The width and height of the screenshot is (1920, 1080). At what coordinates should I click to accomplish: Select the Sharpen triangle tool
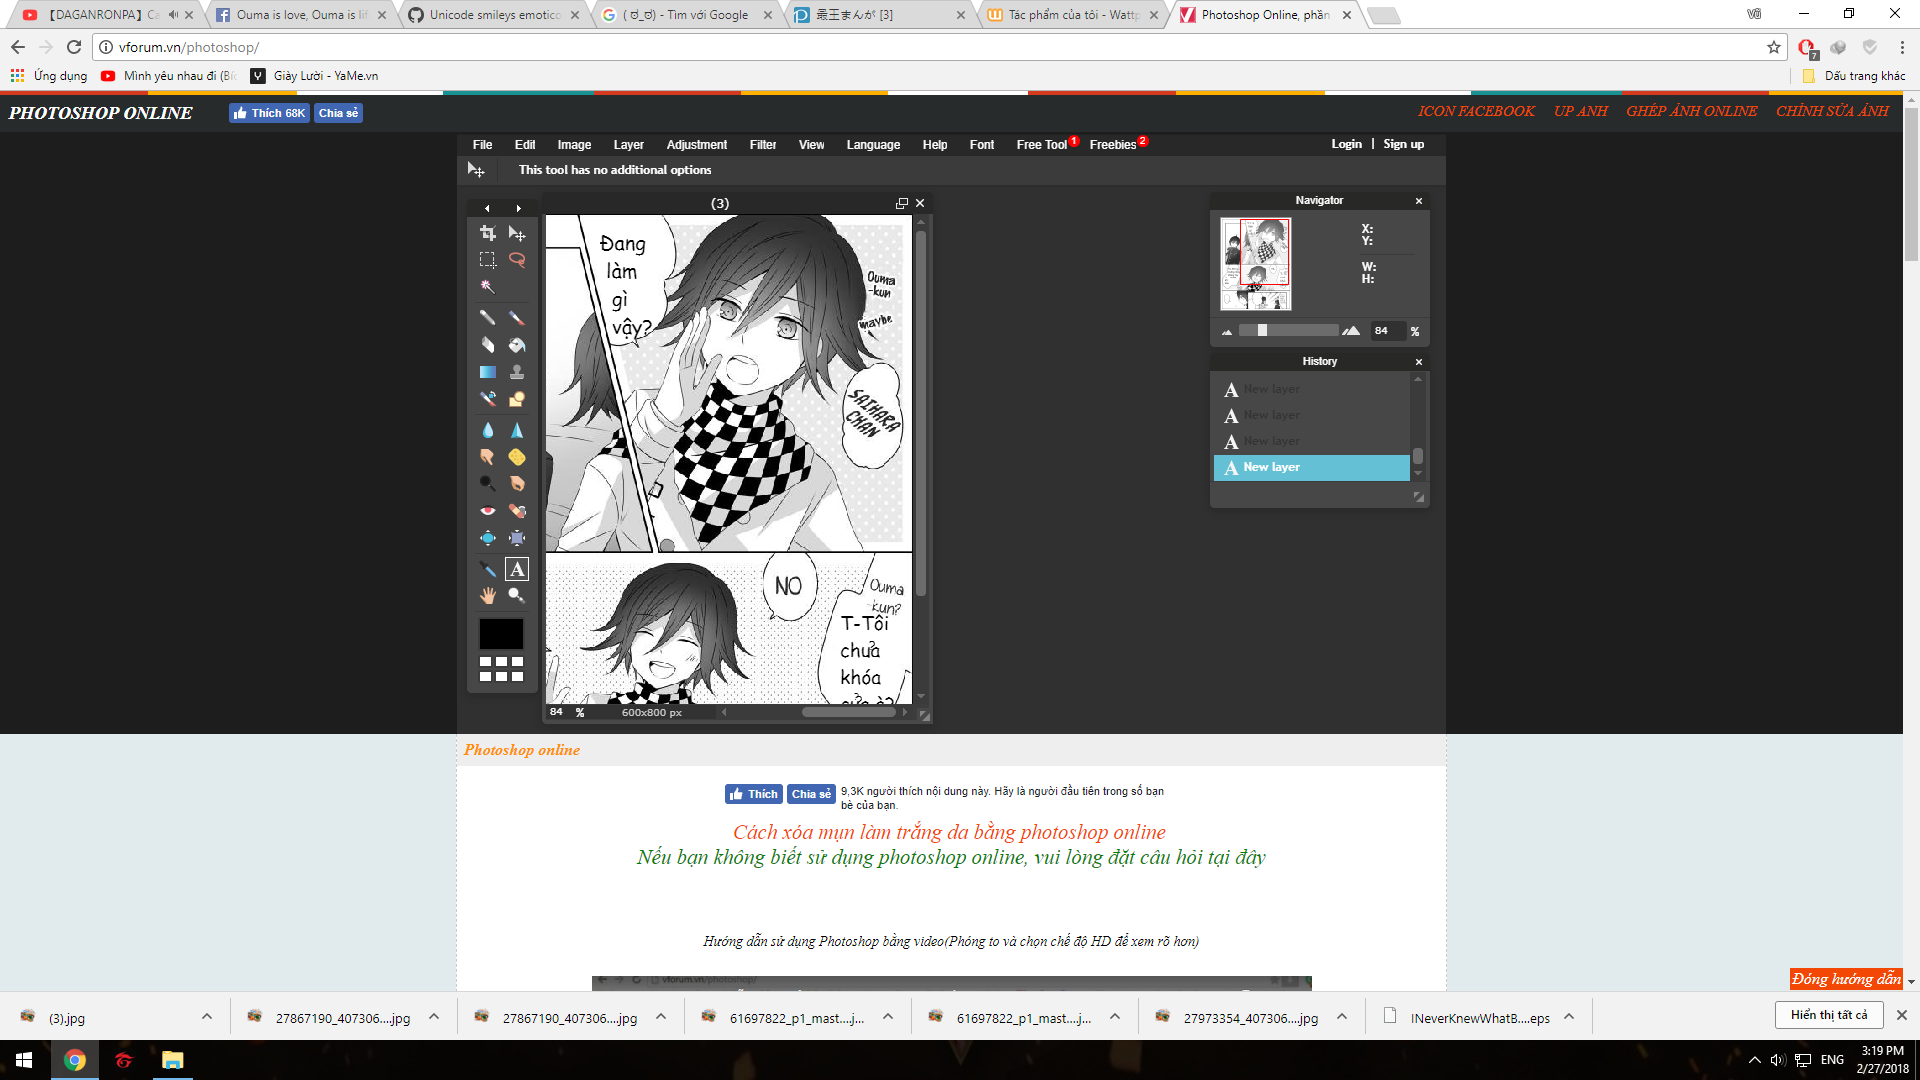click(517, 430)
